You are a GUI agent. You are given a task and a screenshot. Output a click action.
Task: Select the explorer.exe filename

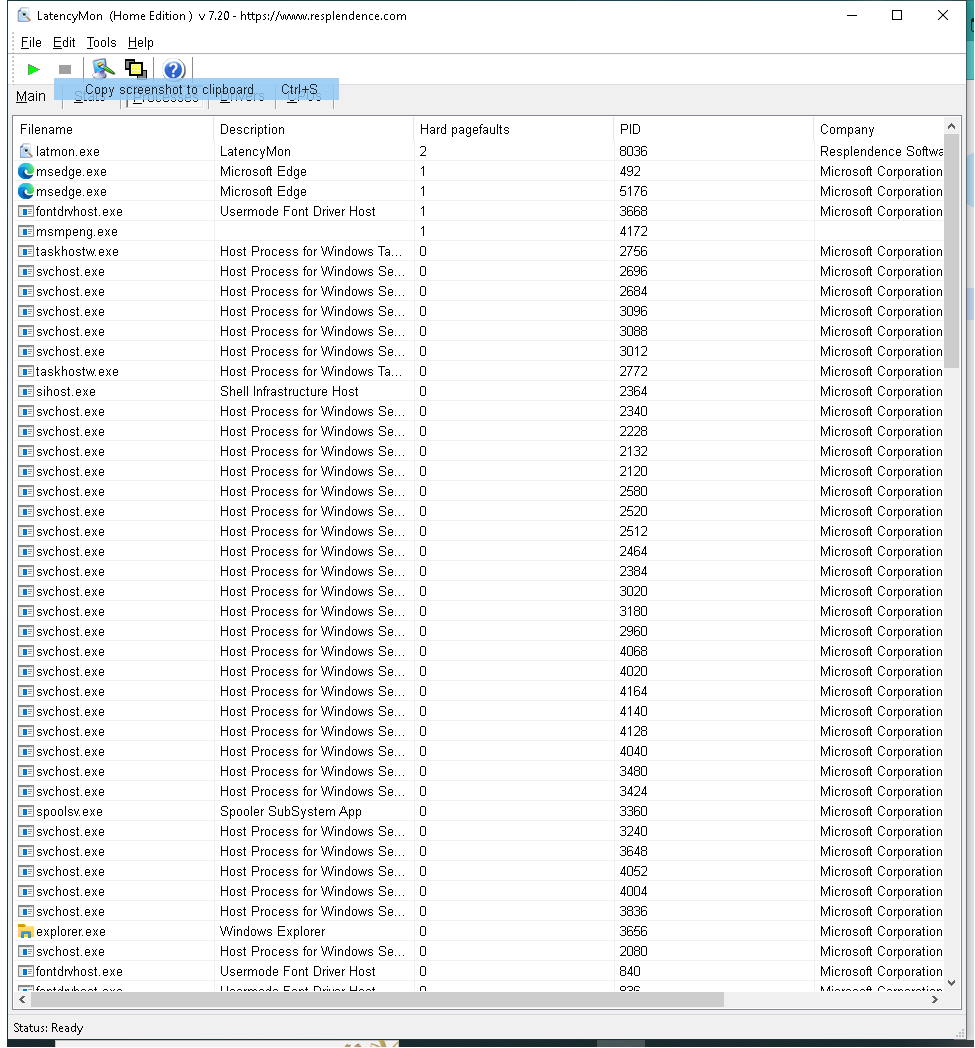[x=71, y=931]
